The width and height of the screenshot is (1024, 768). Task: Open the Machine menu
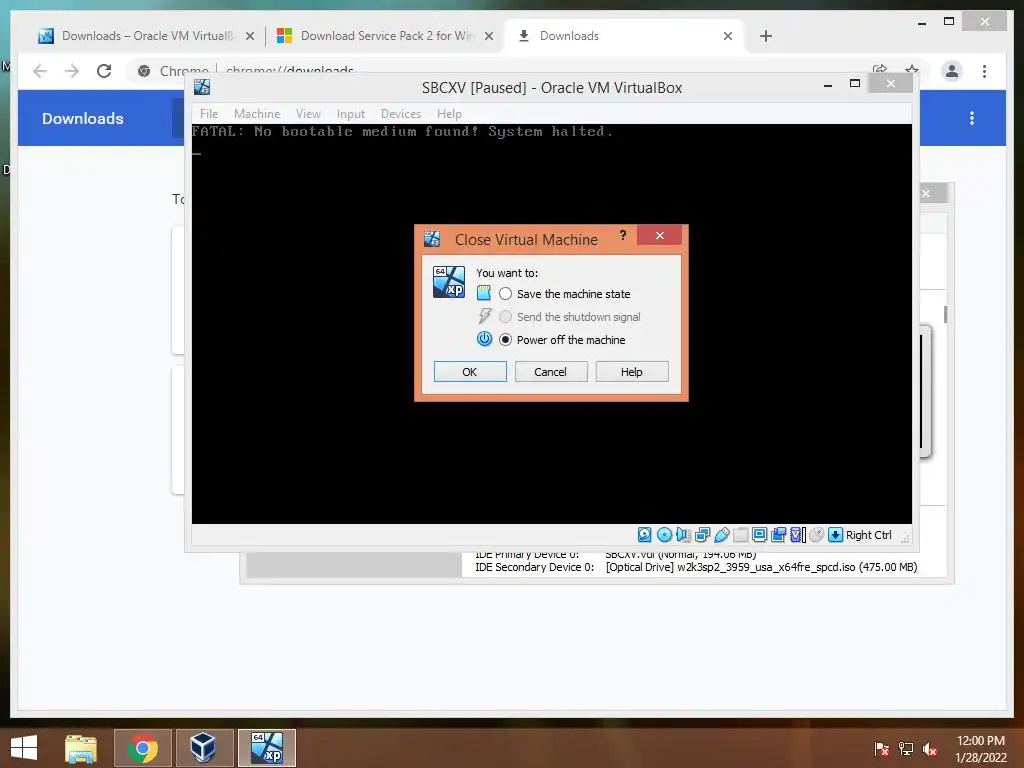257,114
